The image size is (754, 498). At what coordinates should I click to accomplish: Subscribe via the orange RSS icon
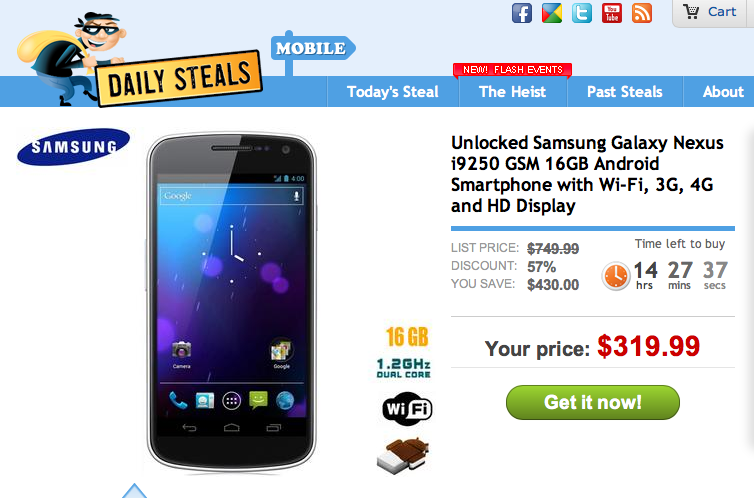pyautogui.click(x=642, y=13)
